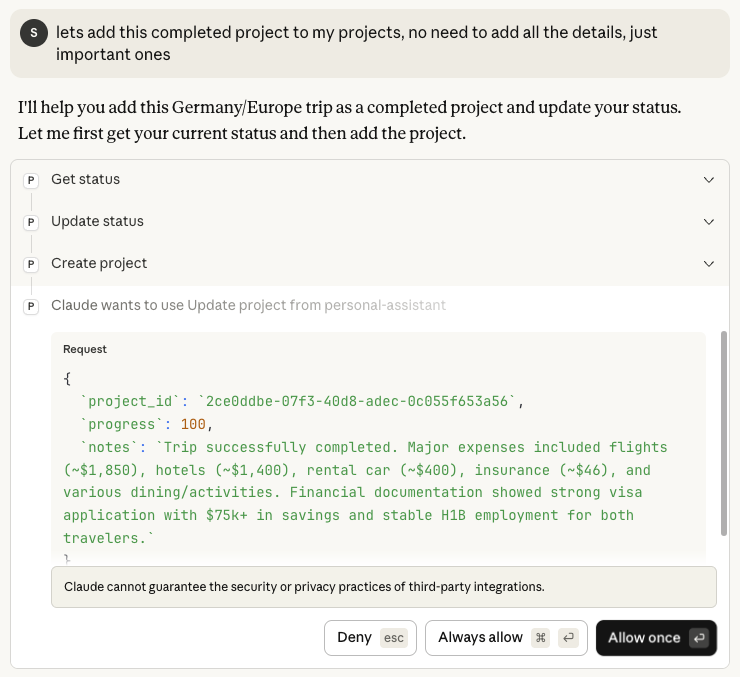
Task: Approve with the Allow once button
Action: 644,638
